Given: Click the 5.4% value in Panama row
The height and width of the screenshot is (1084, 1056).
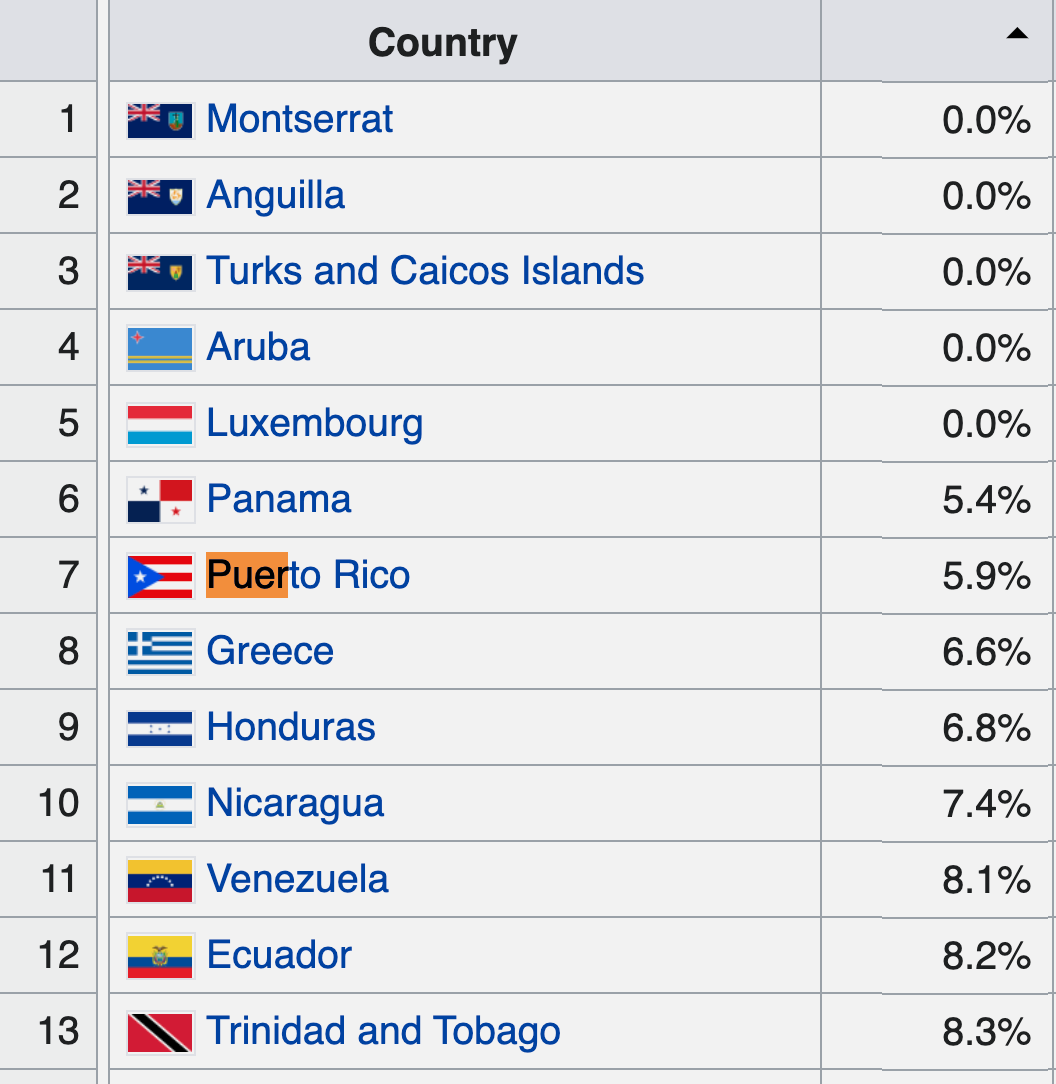Looking at the screenshot, I should click(x=986, y=500).
